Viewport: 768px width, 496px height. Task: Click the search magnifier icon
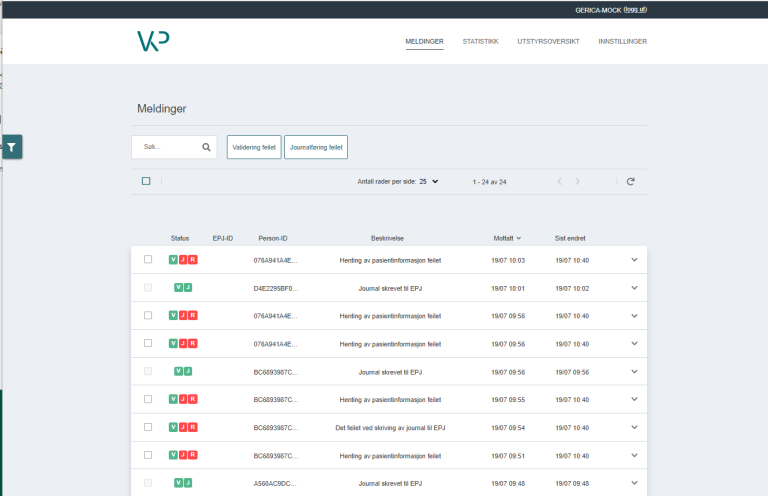tap(207, 147)
